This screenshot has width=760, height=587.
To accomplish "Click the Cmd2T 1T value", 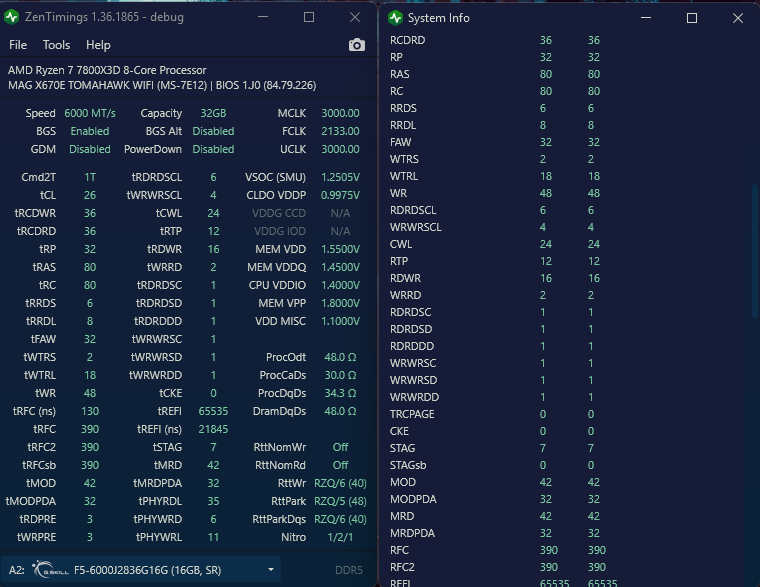I will 90,177.
